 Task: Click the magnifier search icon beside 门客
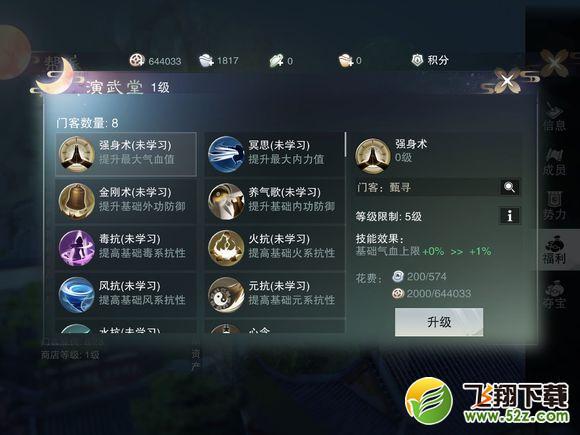pos(510,187)
